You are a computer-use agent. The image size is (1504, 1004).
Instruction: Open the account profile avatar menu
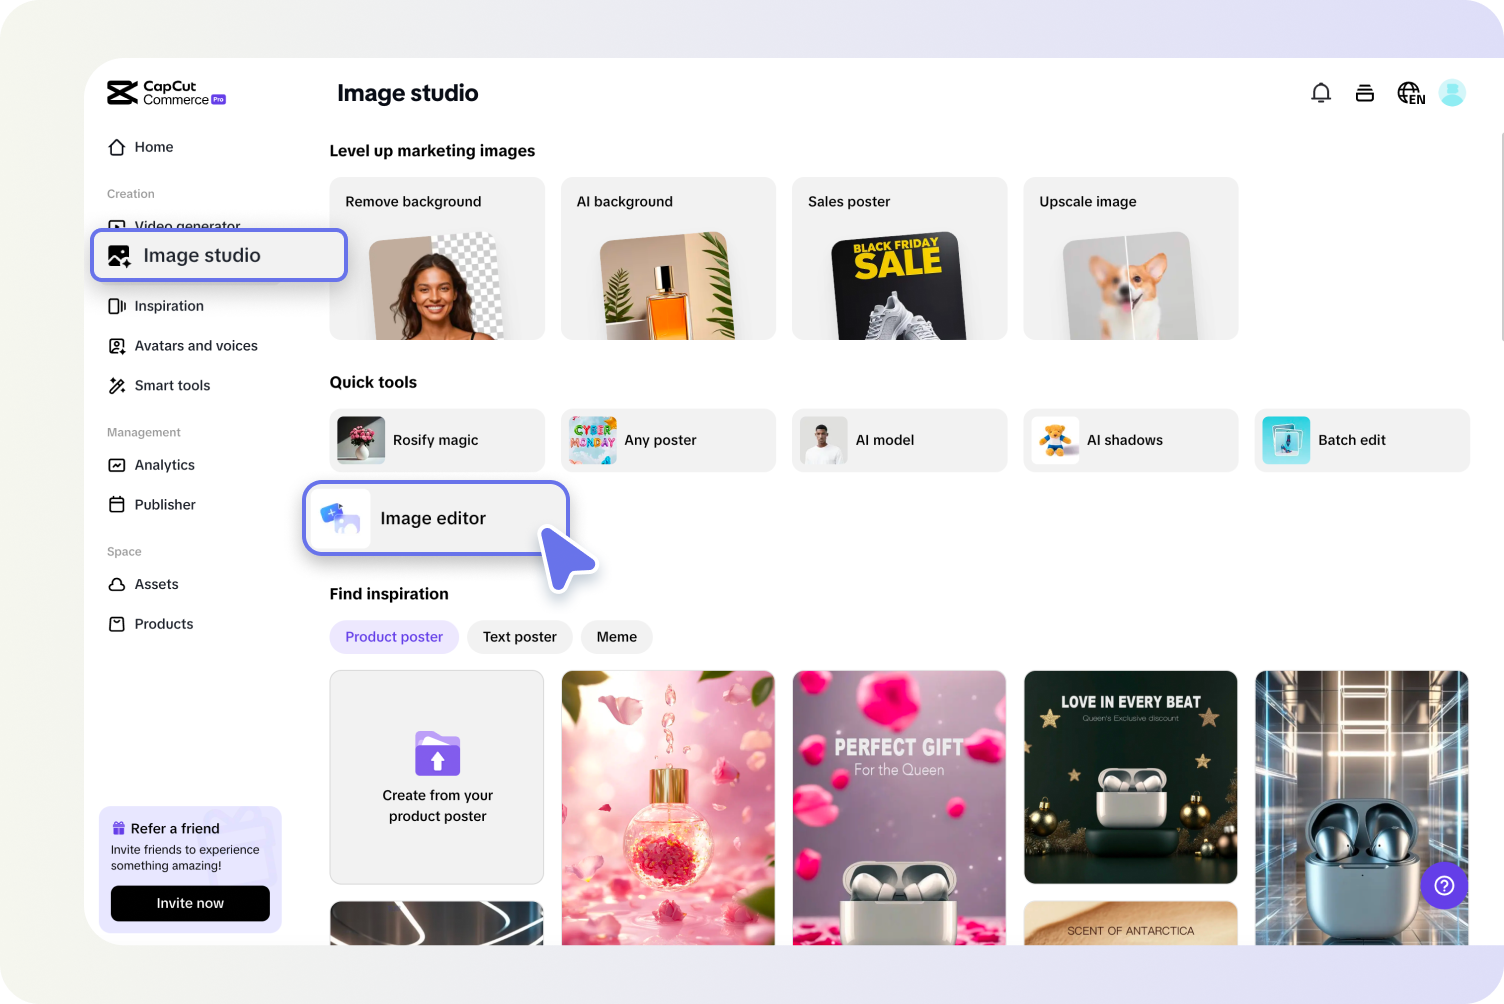1452,92
